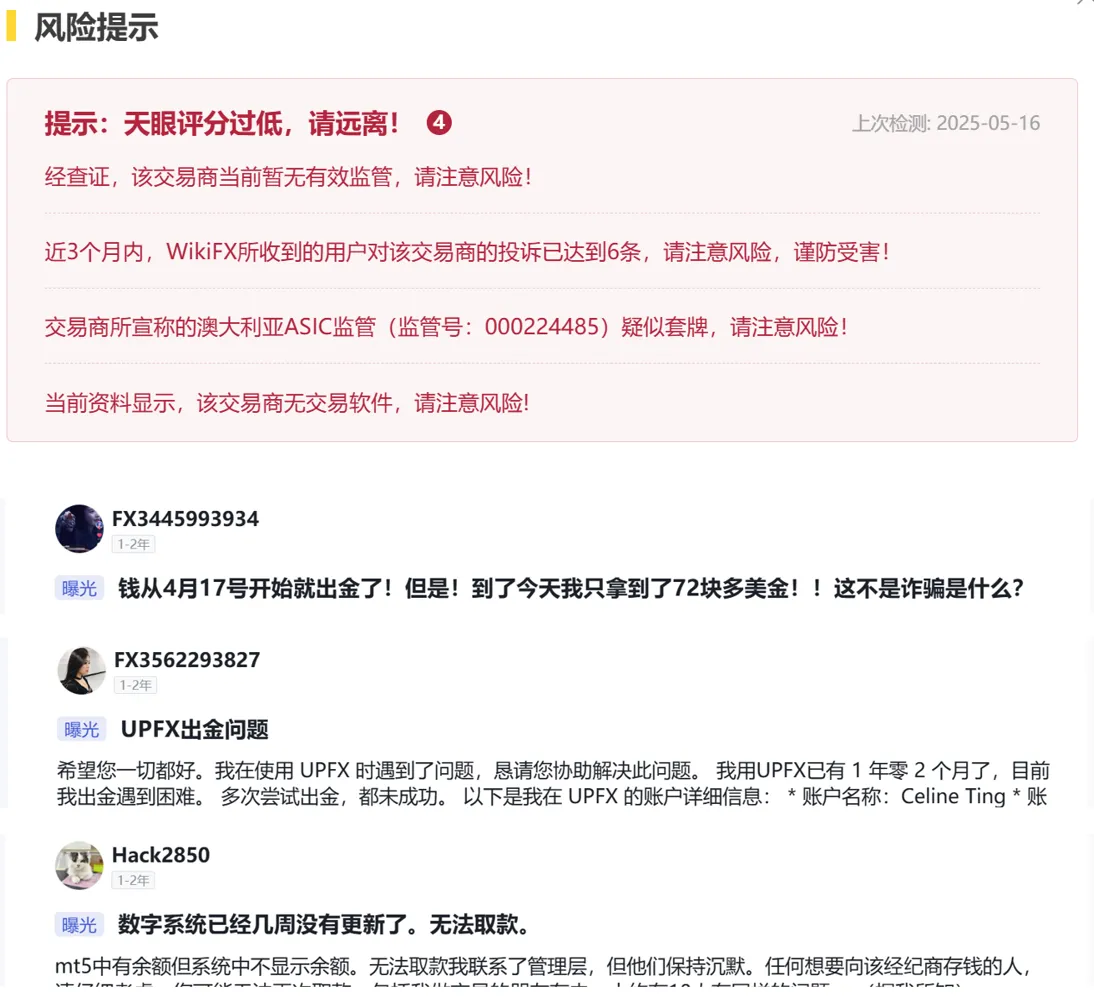Click the 曝光 tag beside UPFX出金问题
1094x1003 pixels.
[x=82, y=730]
